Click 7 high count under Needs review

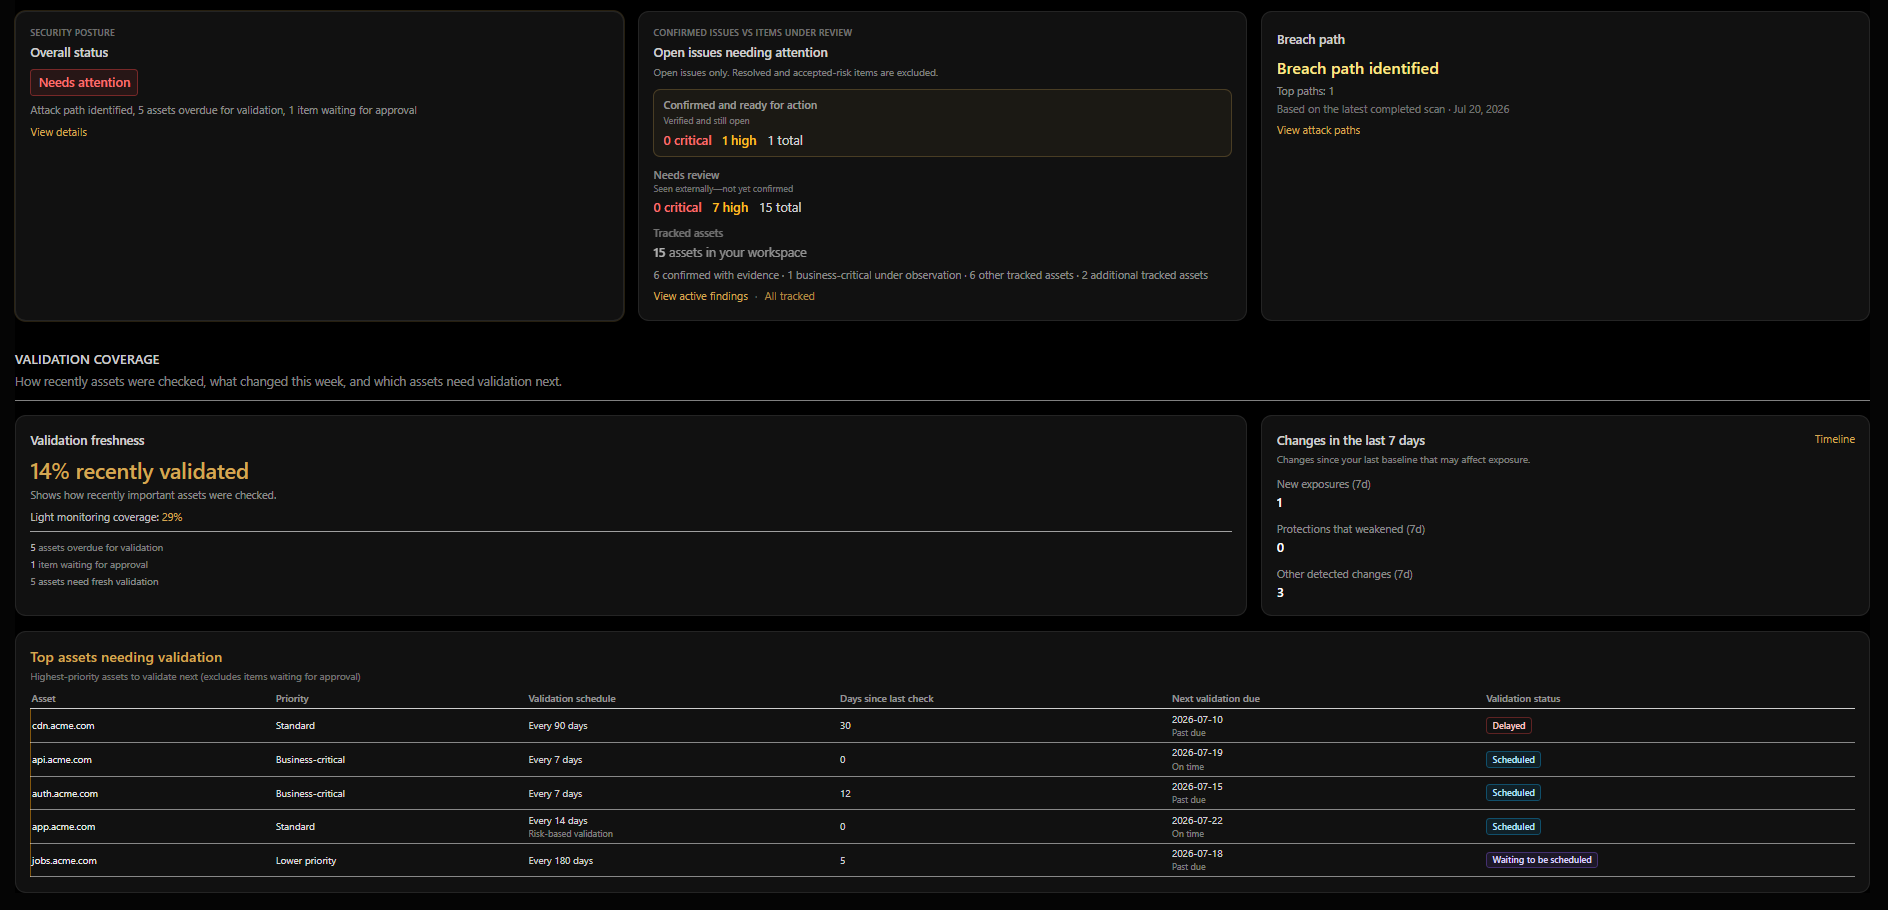point(730,208)
